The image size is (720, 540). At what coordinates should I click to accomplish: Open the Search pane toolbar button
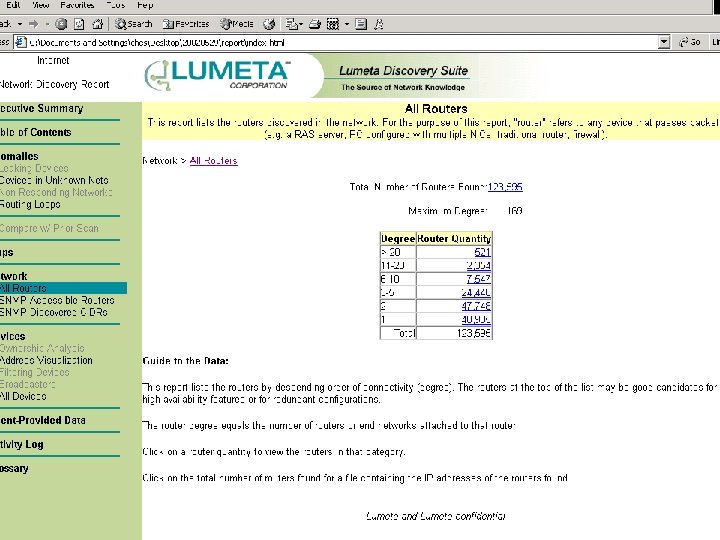point(133,24)
